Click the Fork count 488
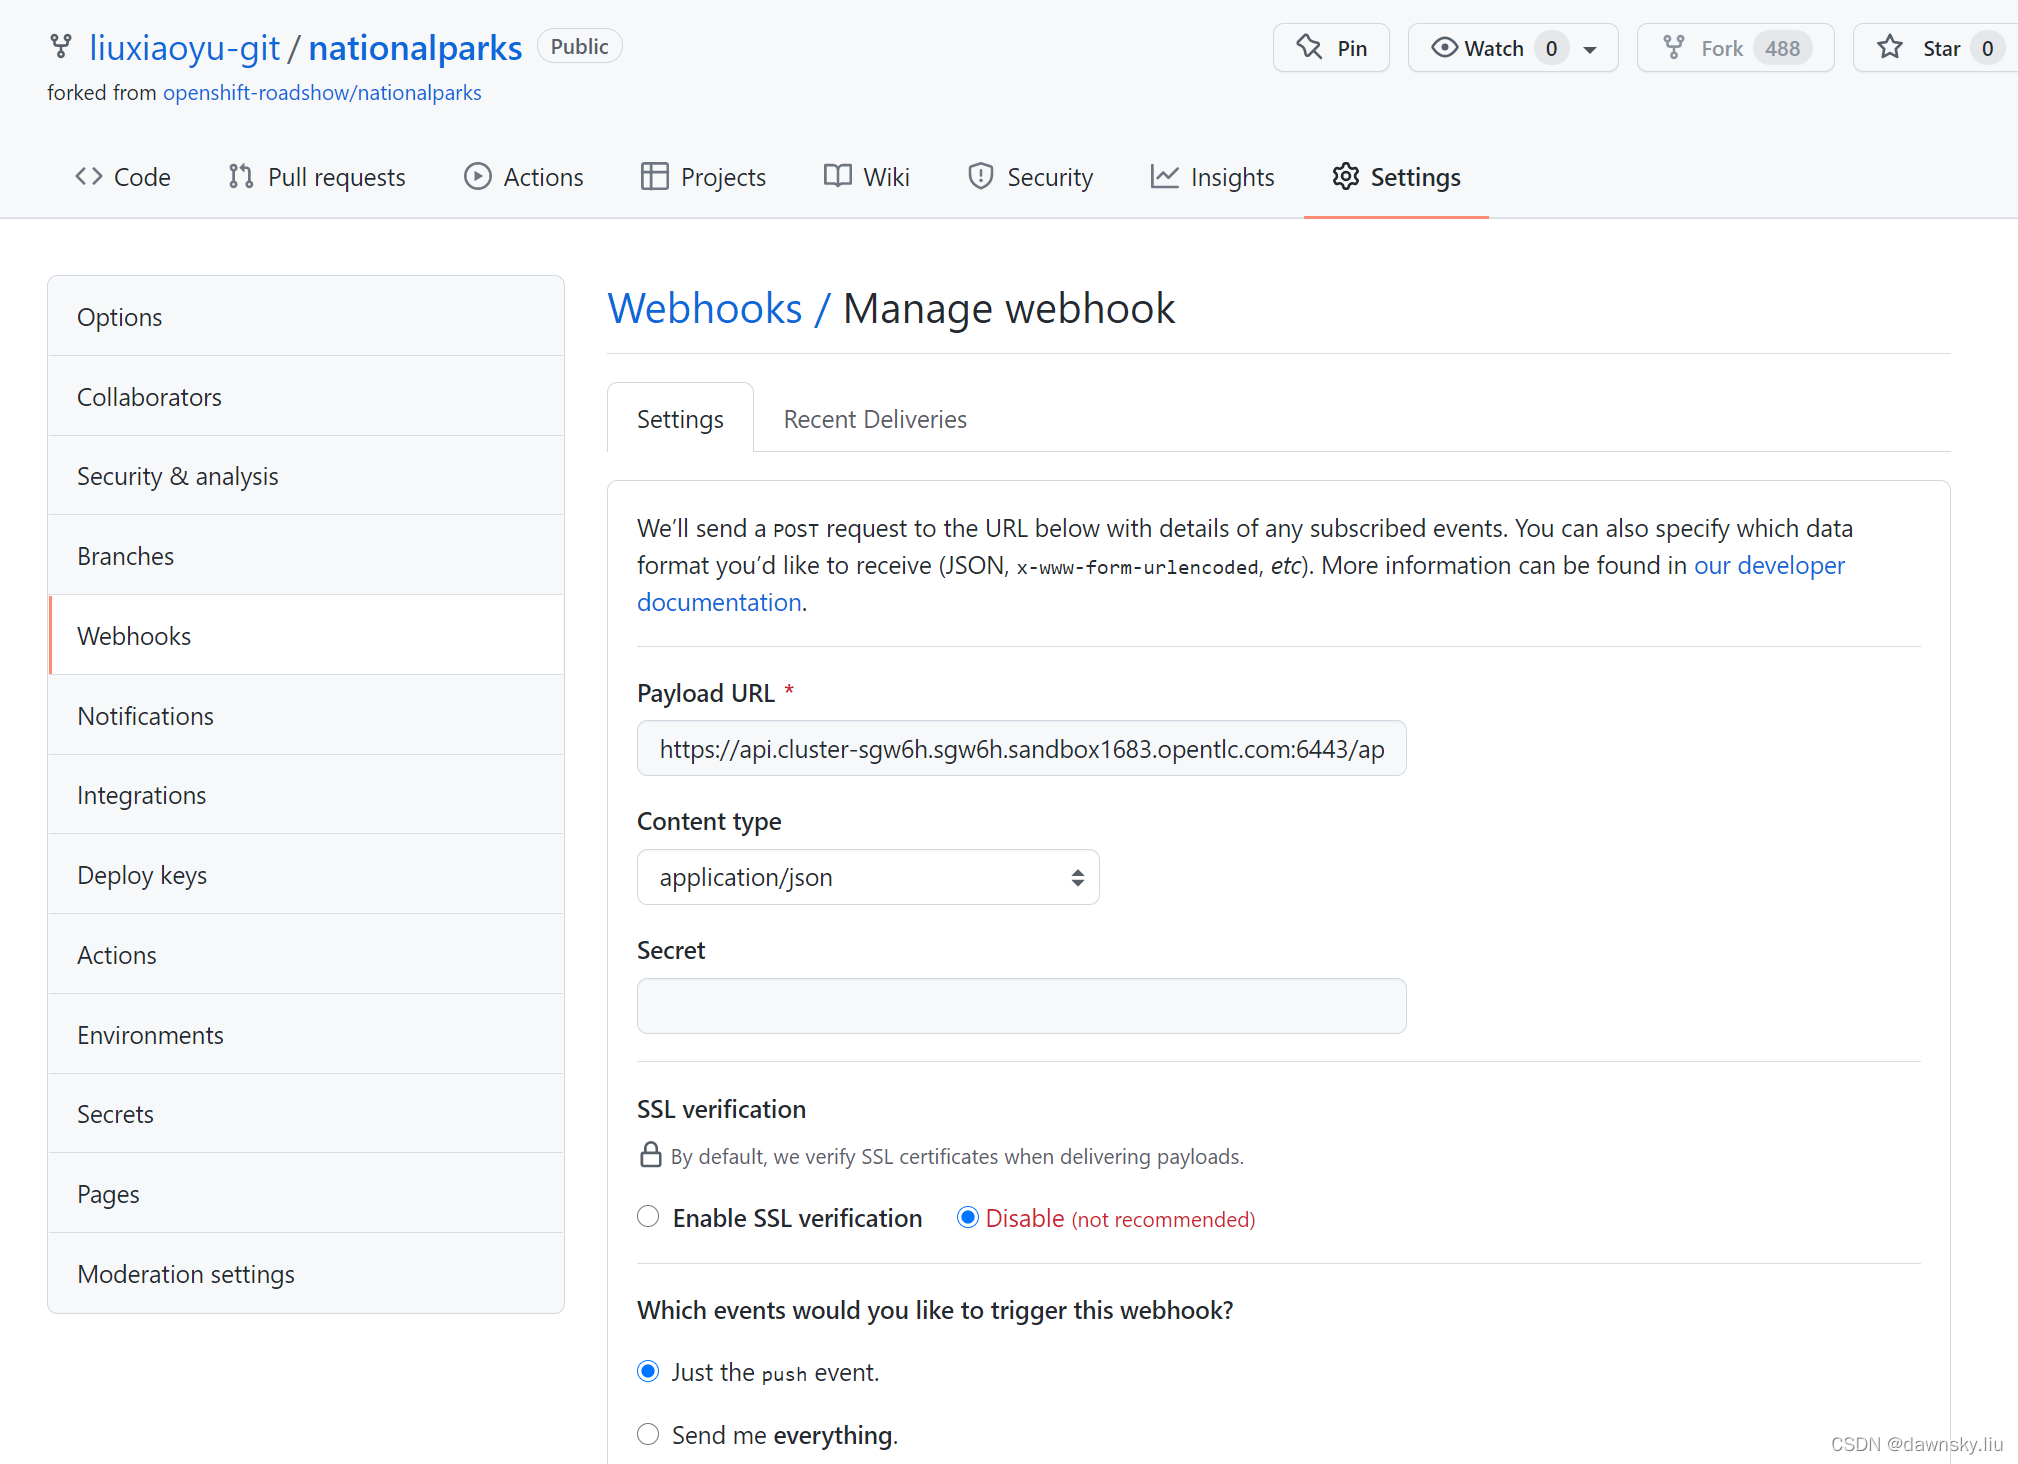 pyautogui.click(x=1782, y=48)
